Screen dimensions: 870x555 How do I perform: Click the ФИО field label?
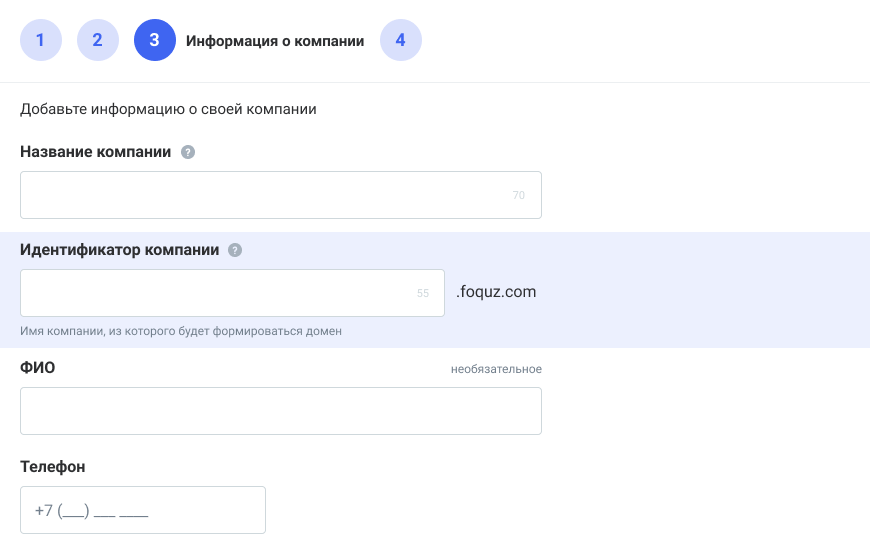pyautogui.click(x=38, y=368)
